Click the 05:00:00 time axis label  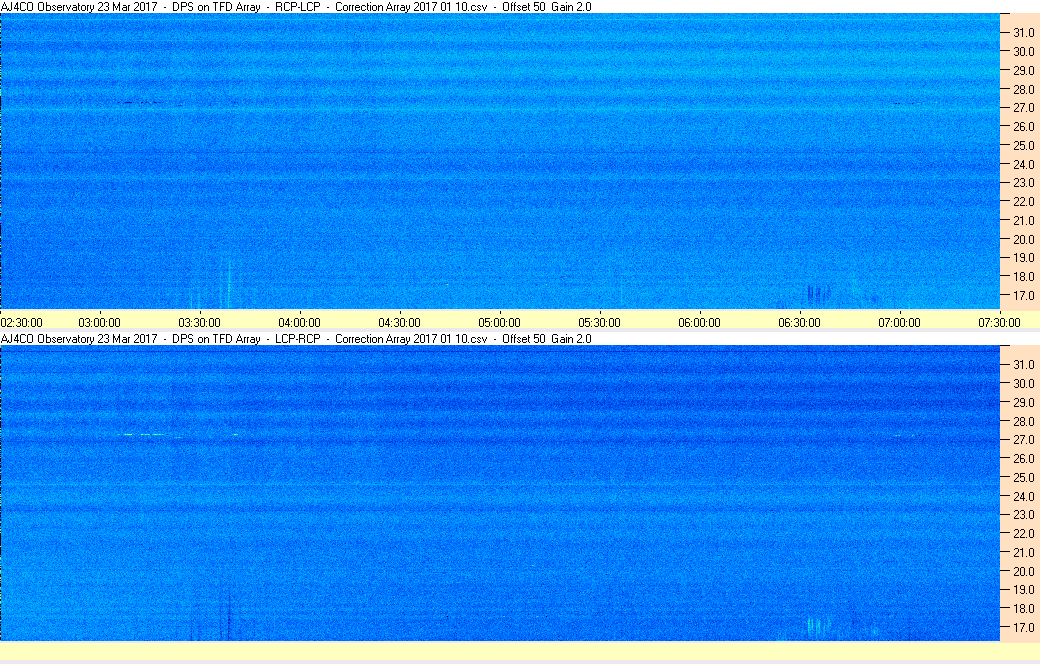coord(499,322)
